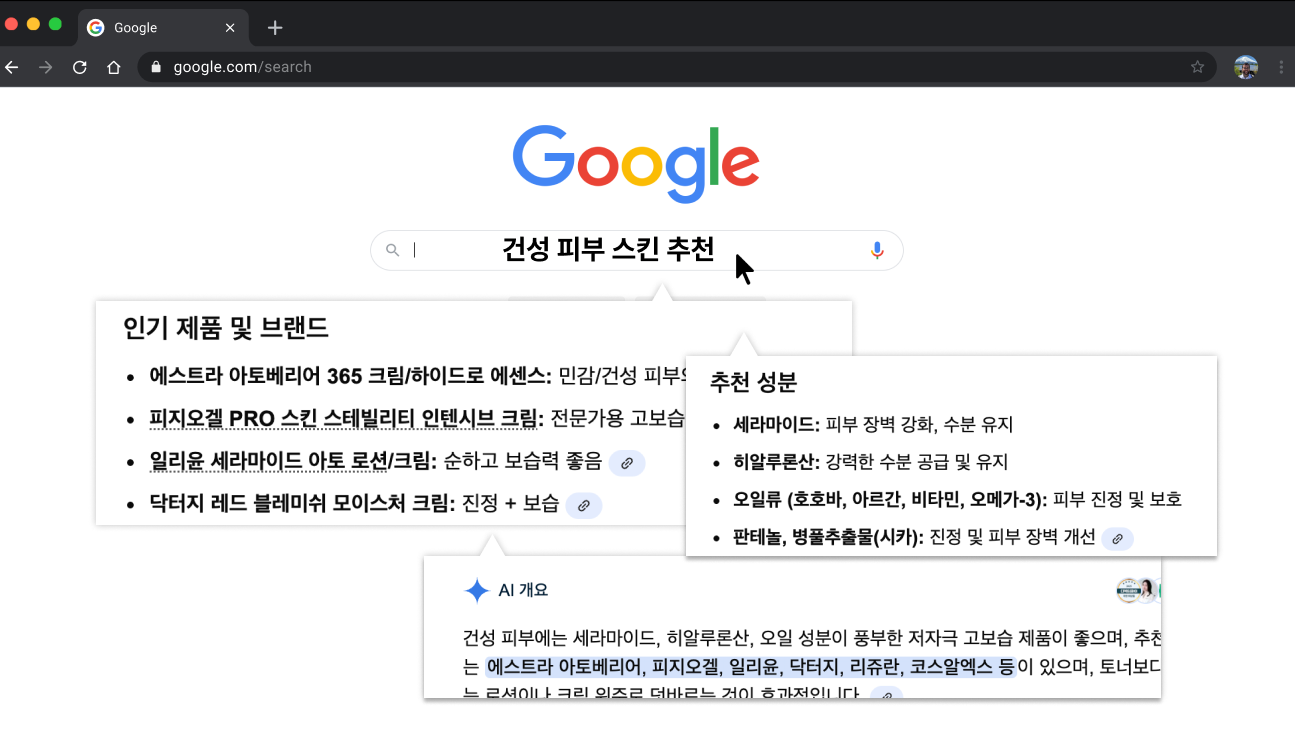Open link icon after 판테놀, 병풀추출물 item
Image resolution: width=1295 pixels, height=729 pixels.
tap(1118, 538)
